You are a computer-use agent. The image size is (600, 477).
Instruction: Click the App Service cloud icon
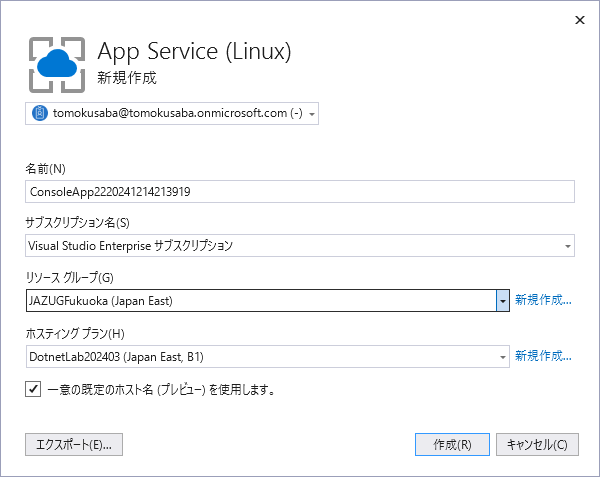(57, 65)
